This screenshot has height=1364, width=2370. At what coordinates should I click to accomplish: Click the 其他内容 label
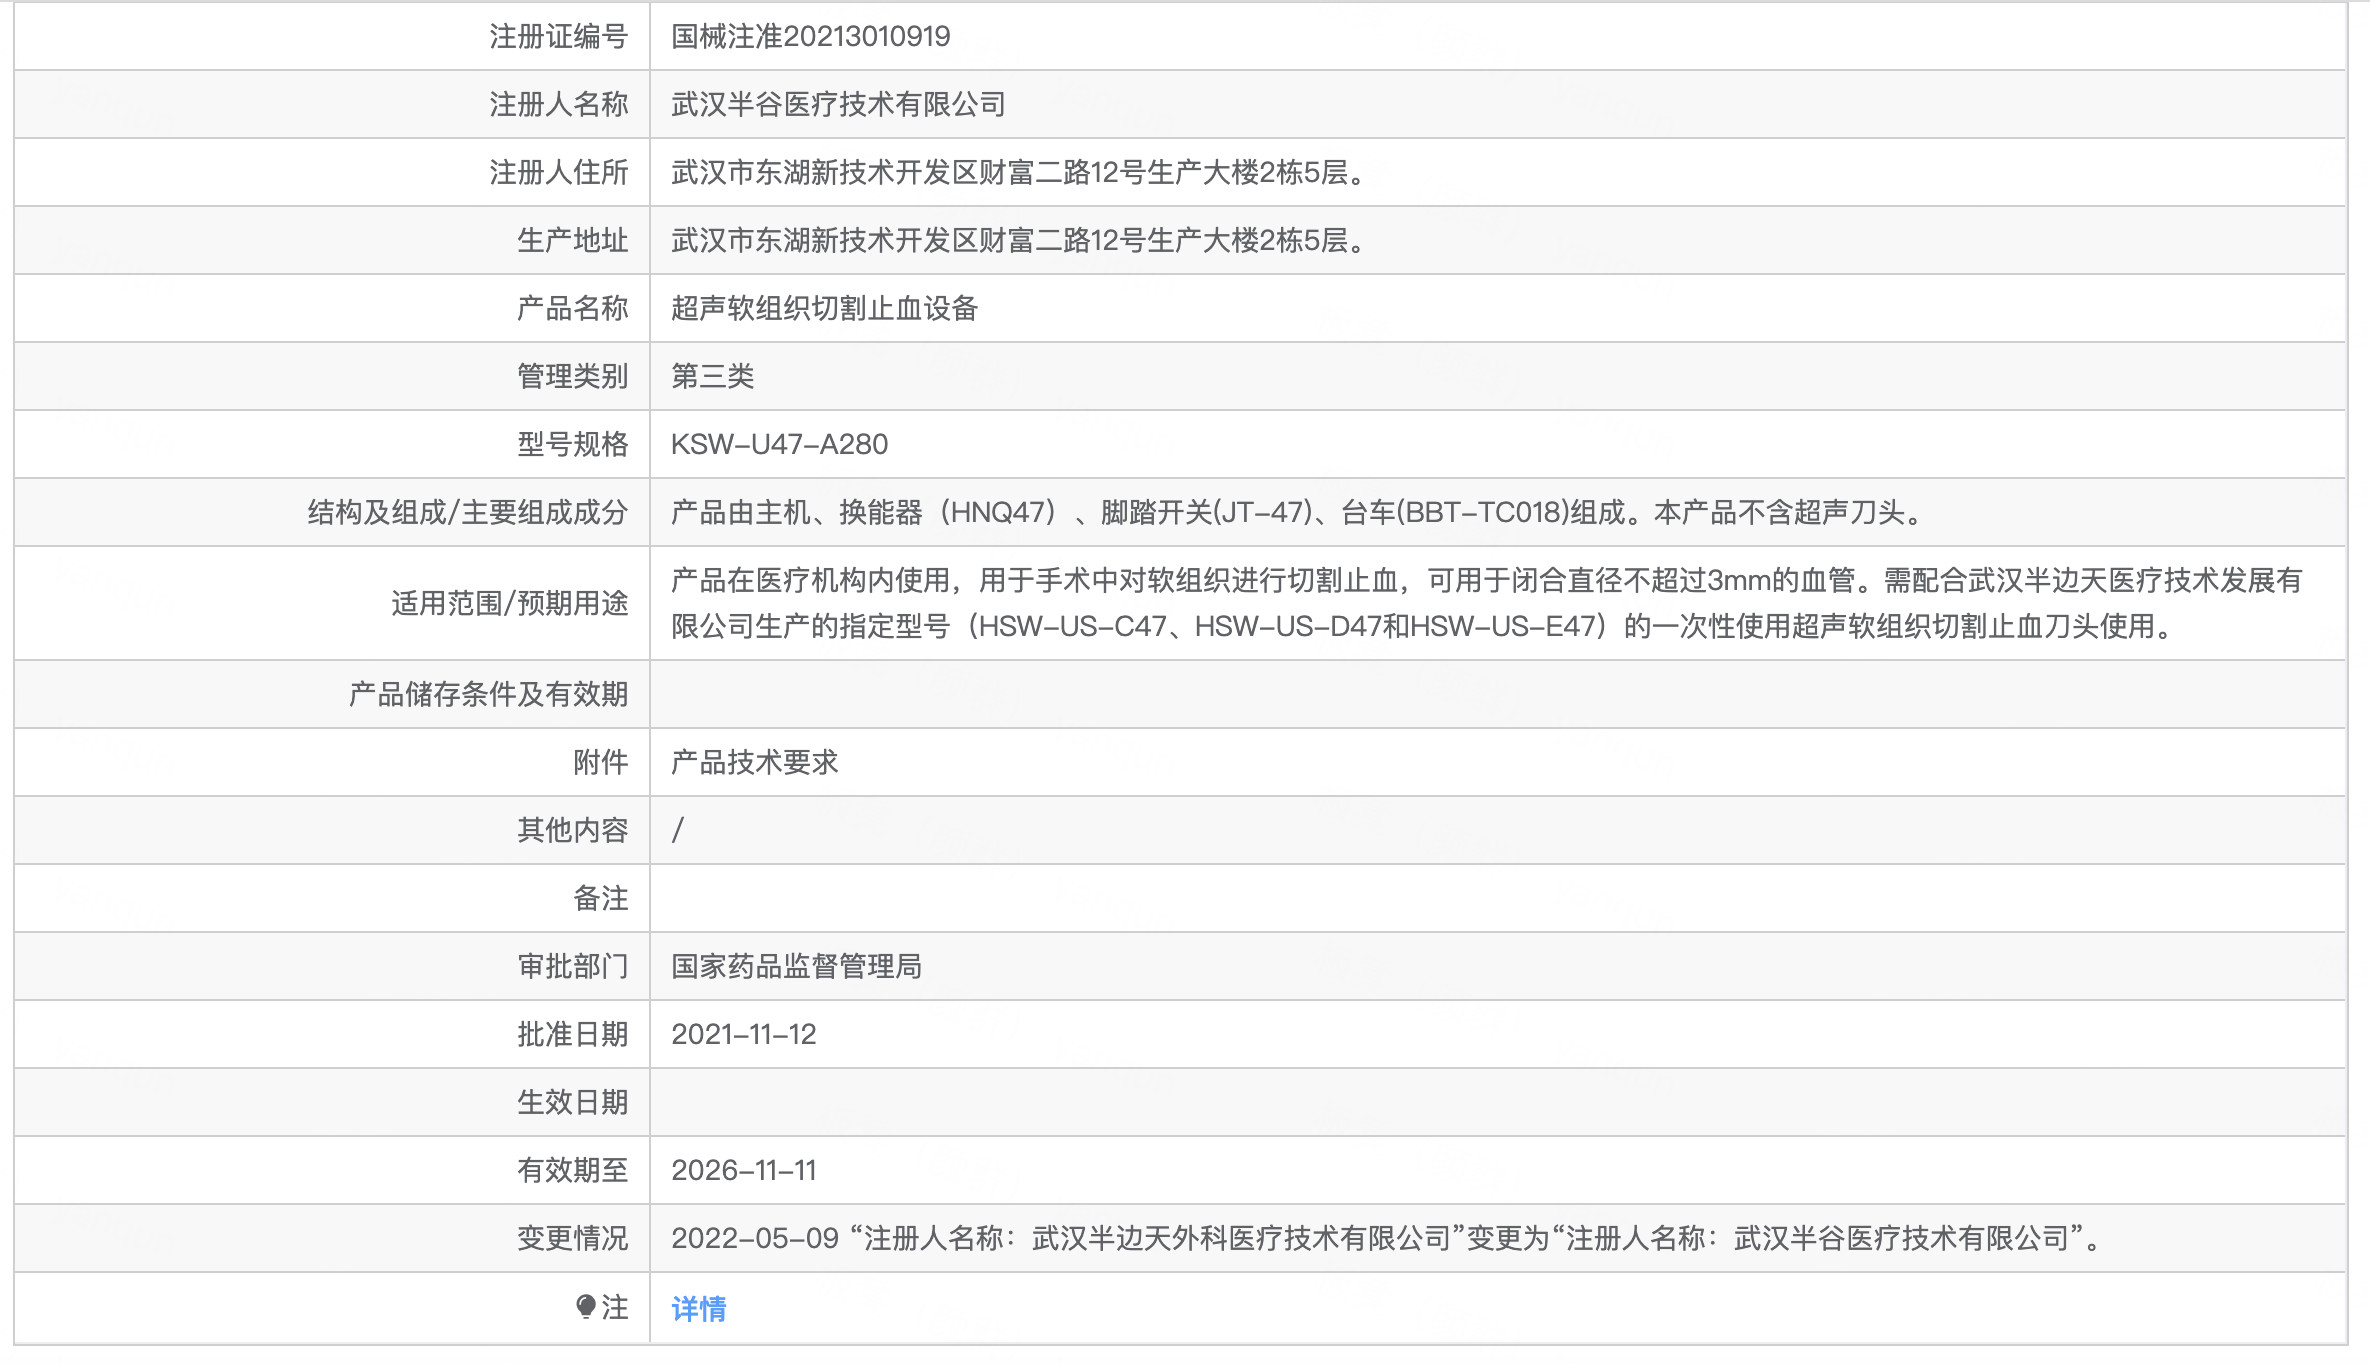click(x=572, y=830)
